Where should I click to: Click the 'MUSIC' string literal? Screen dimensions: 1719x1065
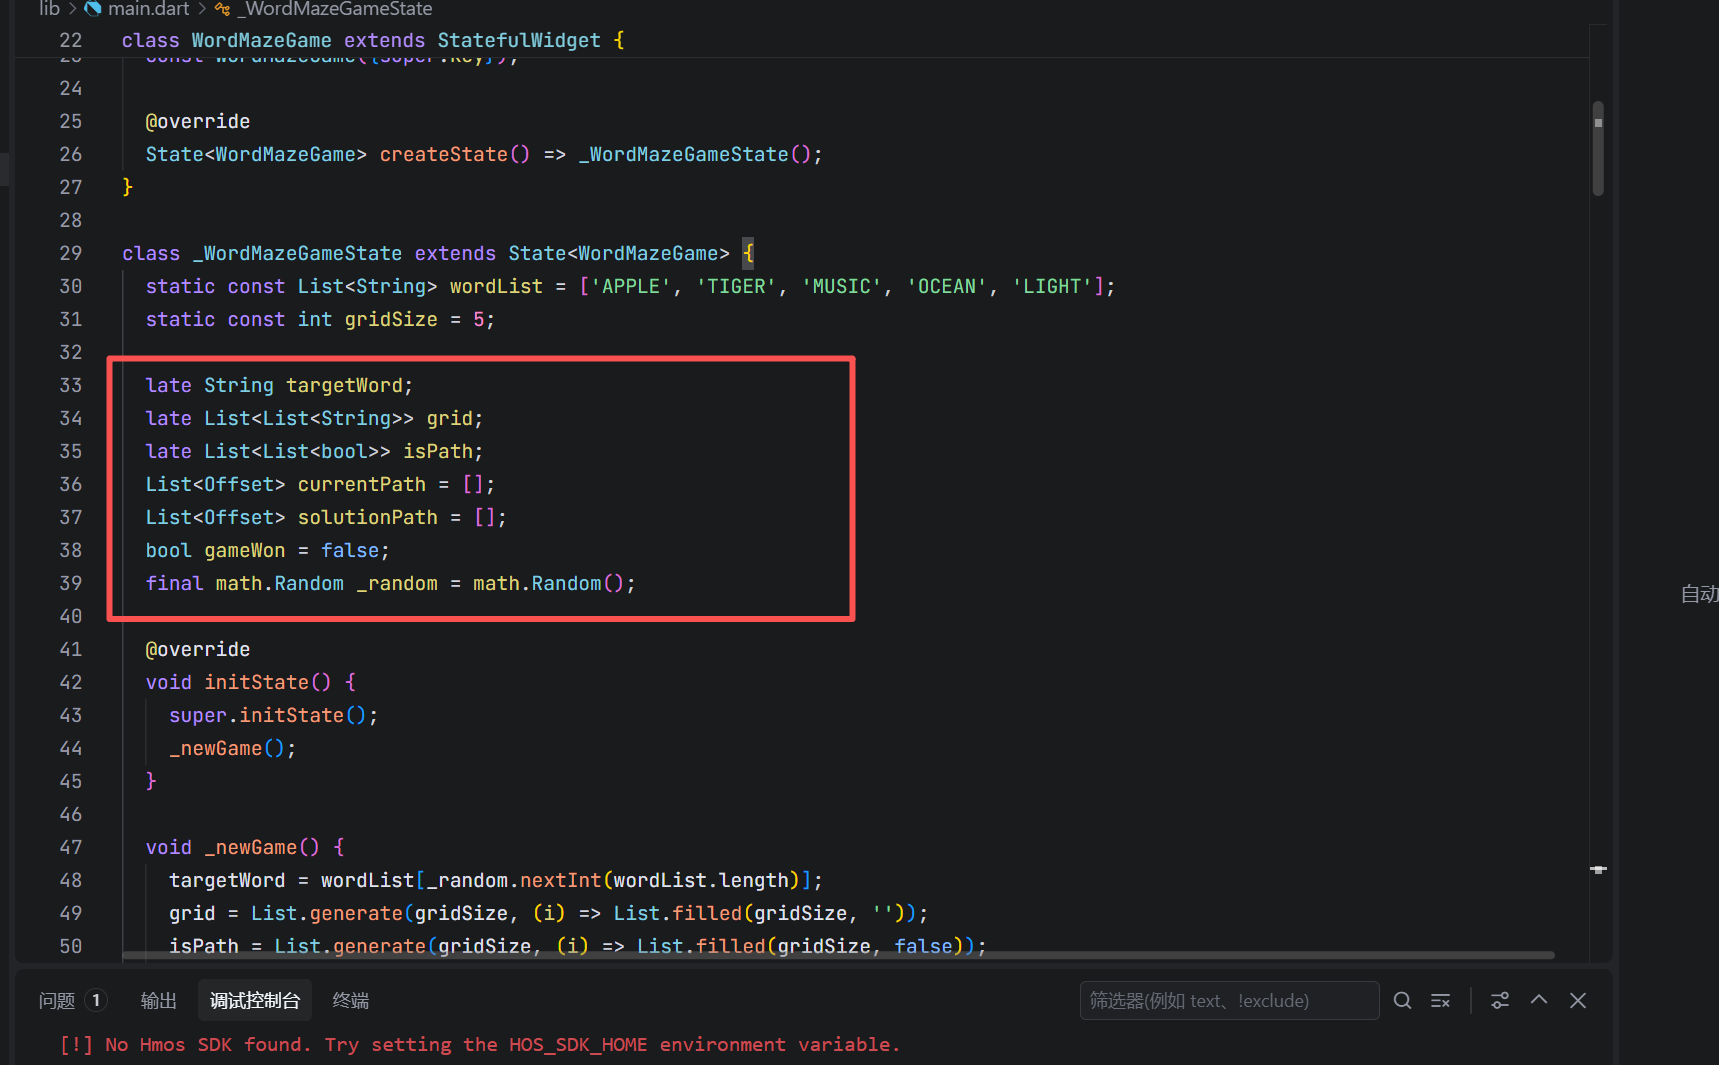point(841,286)
